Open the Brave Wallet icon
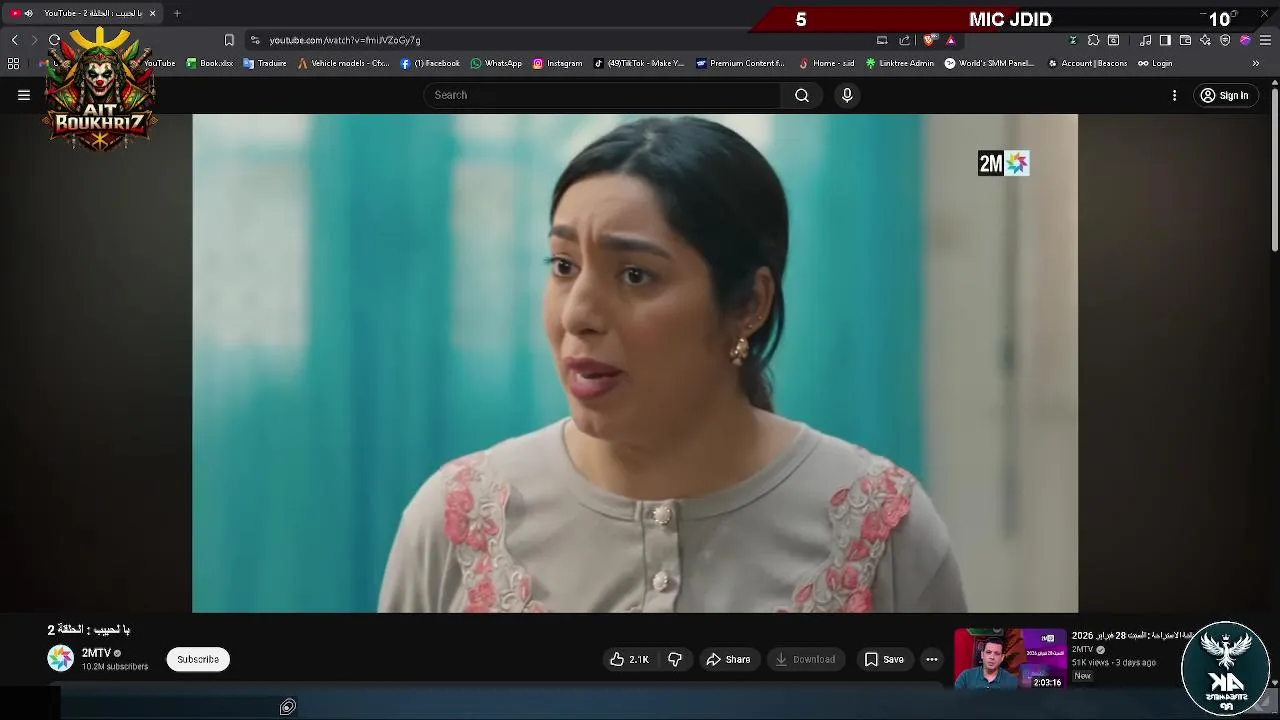The width and height of the screenshot is (1280, 720). [1185, 40]
